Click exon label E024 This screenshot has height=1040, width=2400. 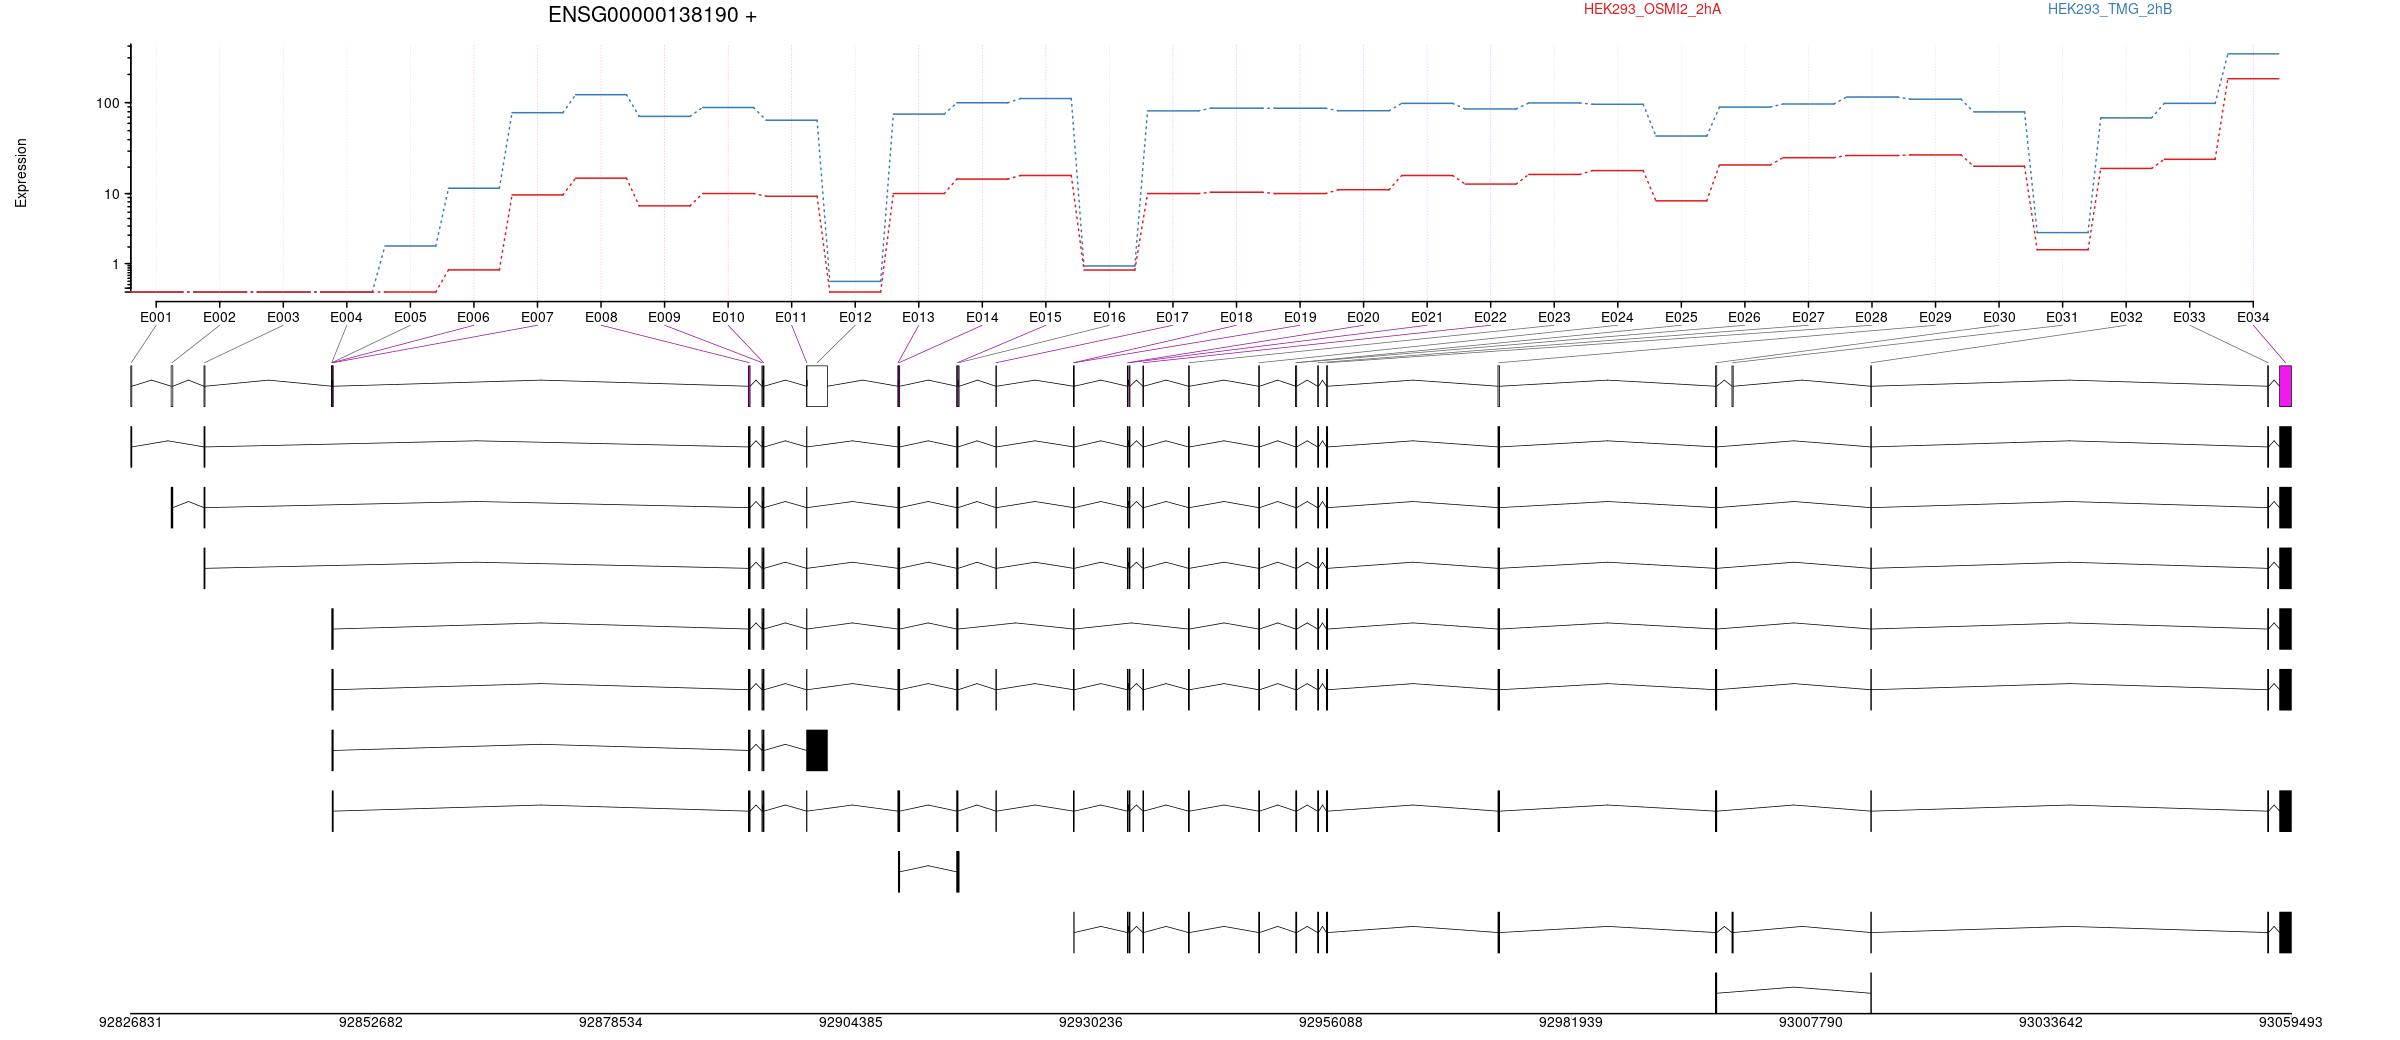pyautogui.click(x=1617, y=317)
